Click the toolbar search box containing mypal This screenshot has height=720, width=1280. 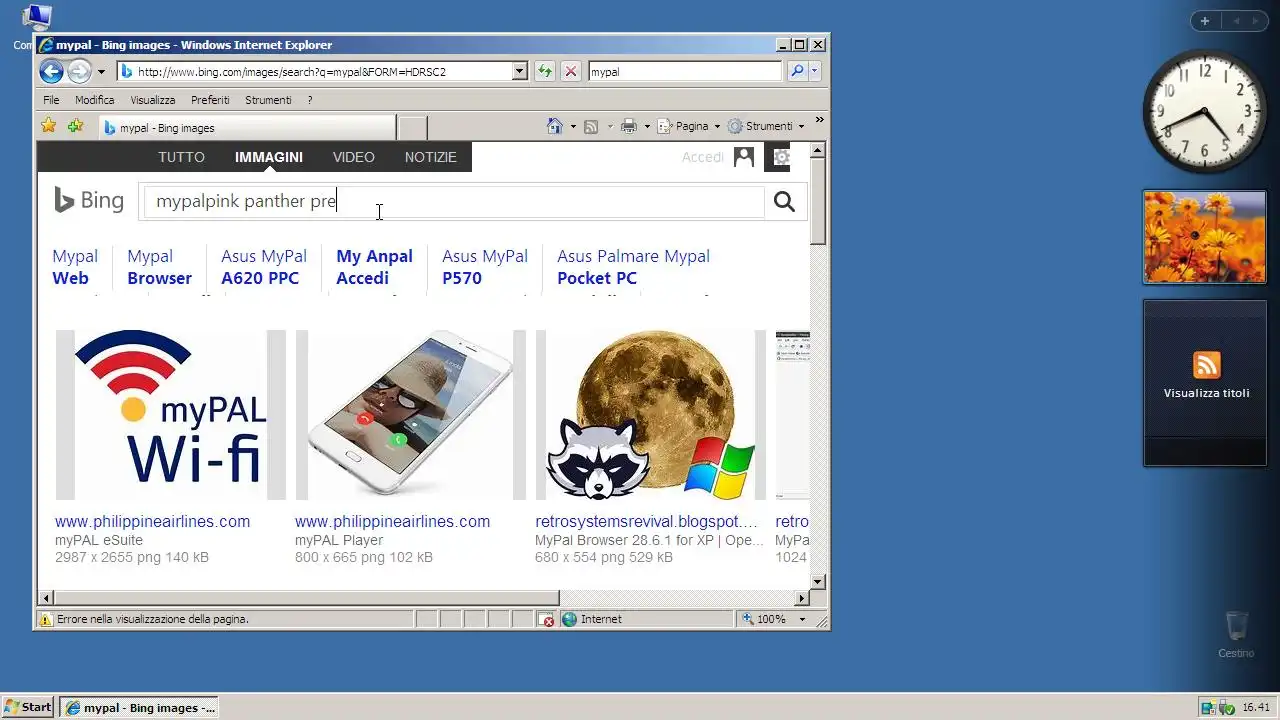pos(684,71)
